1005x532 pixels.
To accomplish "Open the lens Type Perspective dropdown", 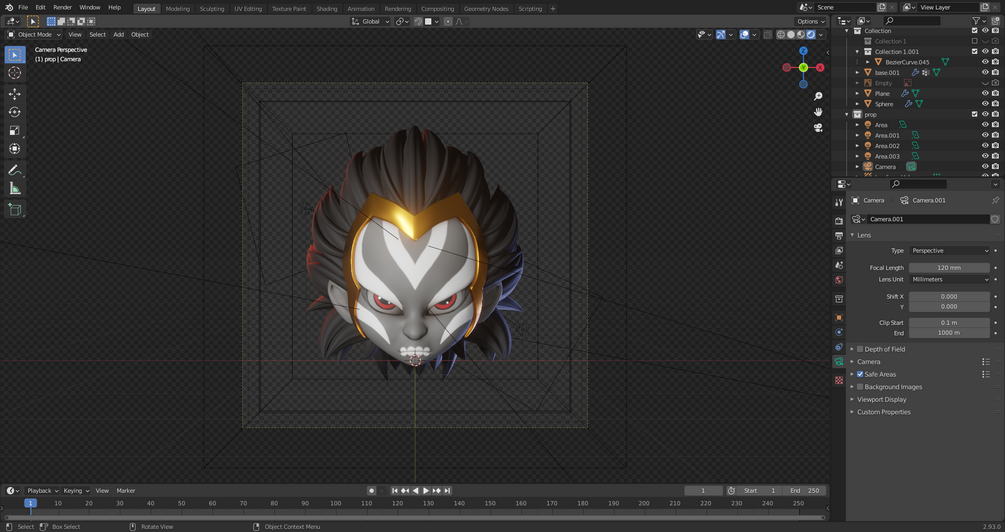I will (x=949, y=251).
